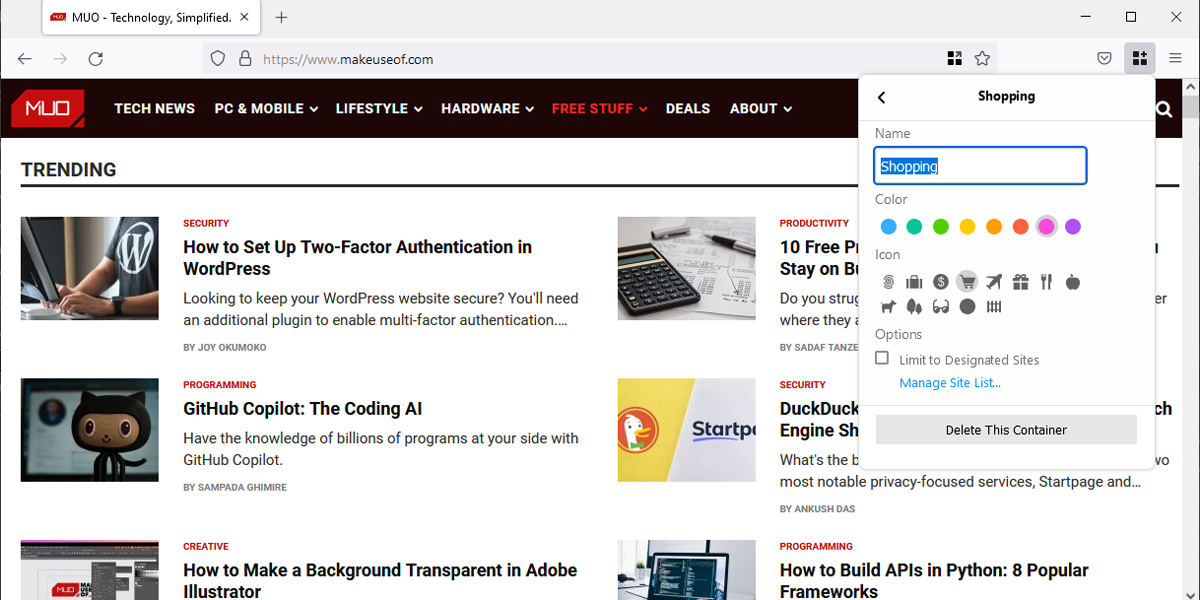The height and width of the screenshot is (600, 1200).
Task: Select the fingerprint container icon
Action: (x=888, y=282)
